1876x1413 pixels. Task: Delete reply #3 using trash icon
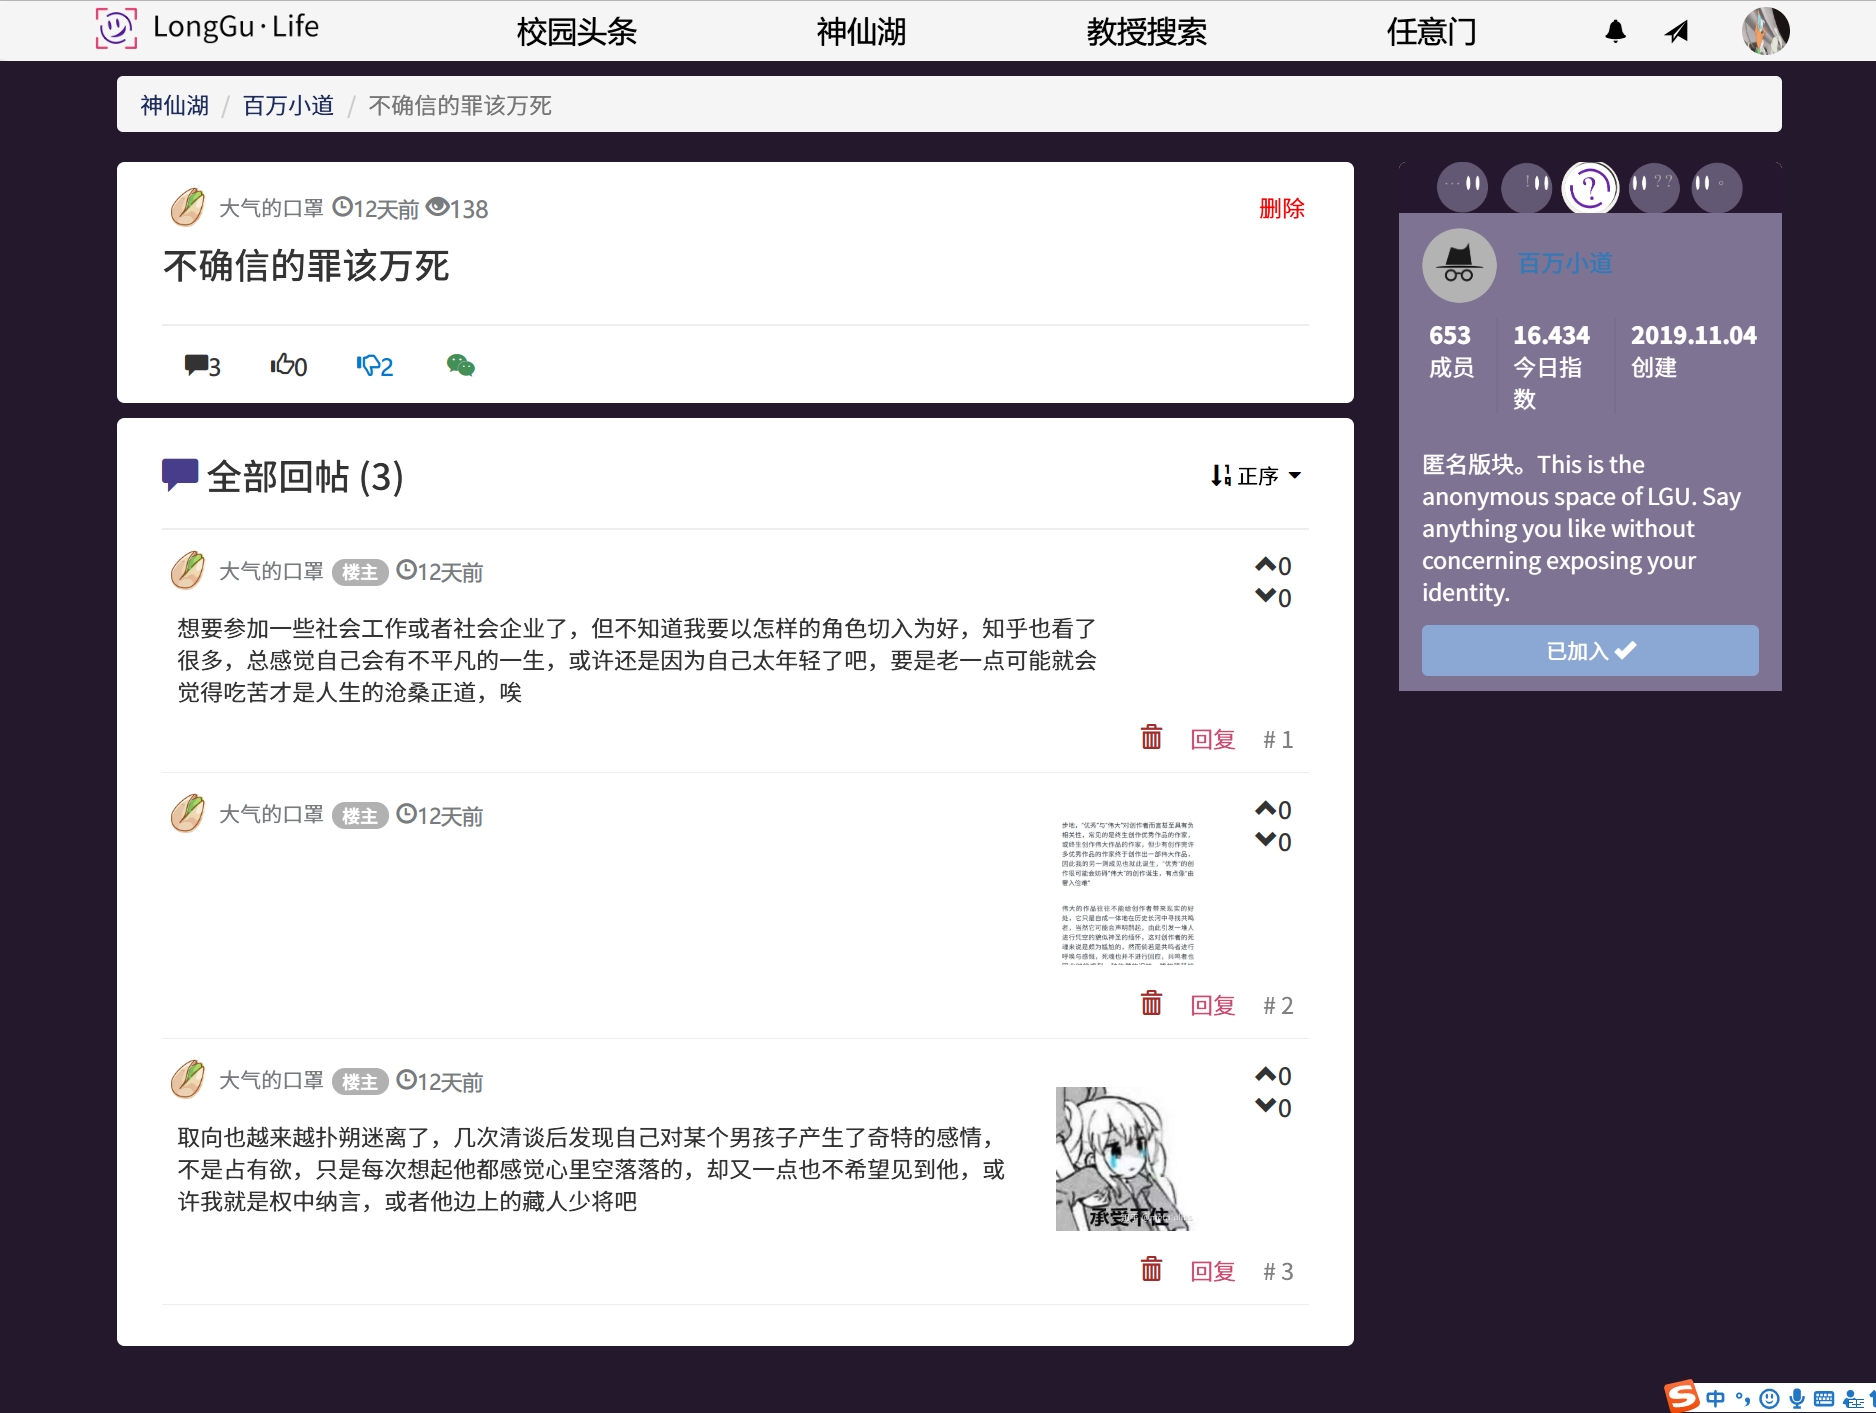pyautogui.click(x=1151, y=1270)
